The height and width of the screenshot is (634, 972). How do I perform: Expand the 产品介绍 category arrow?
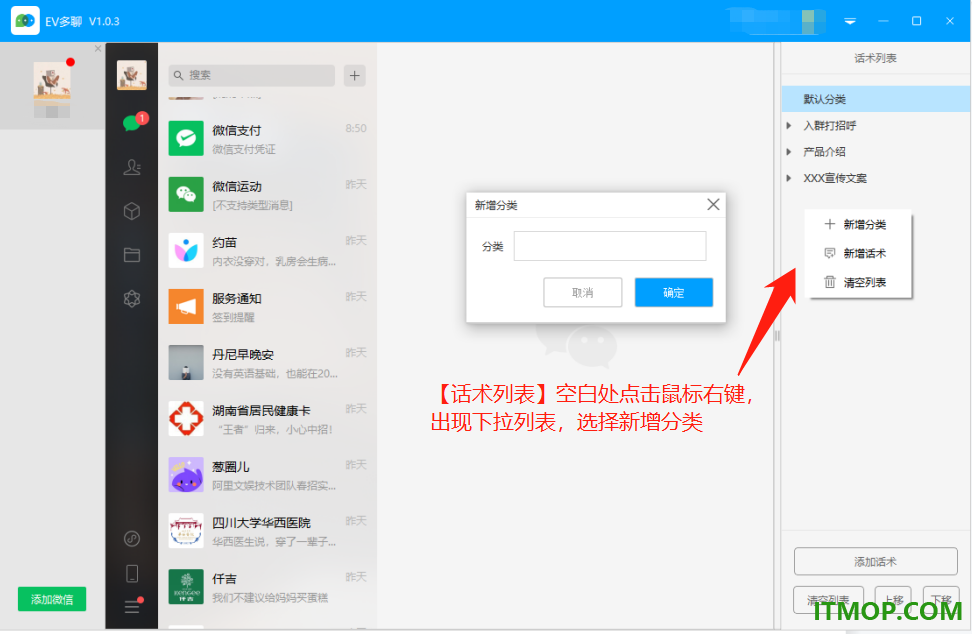click(789, 152)
